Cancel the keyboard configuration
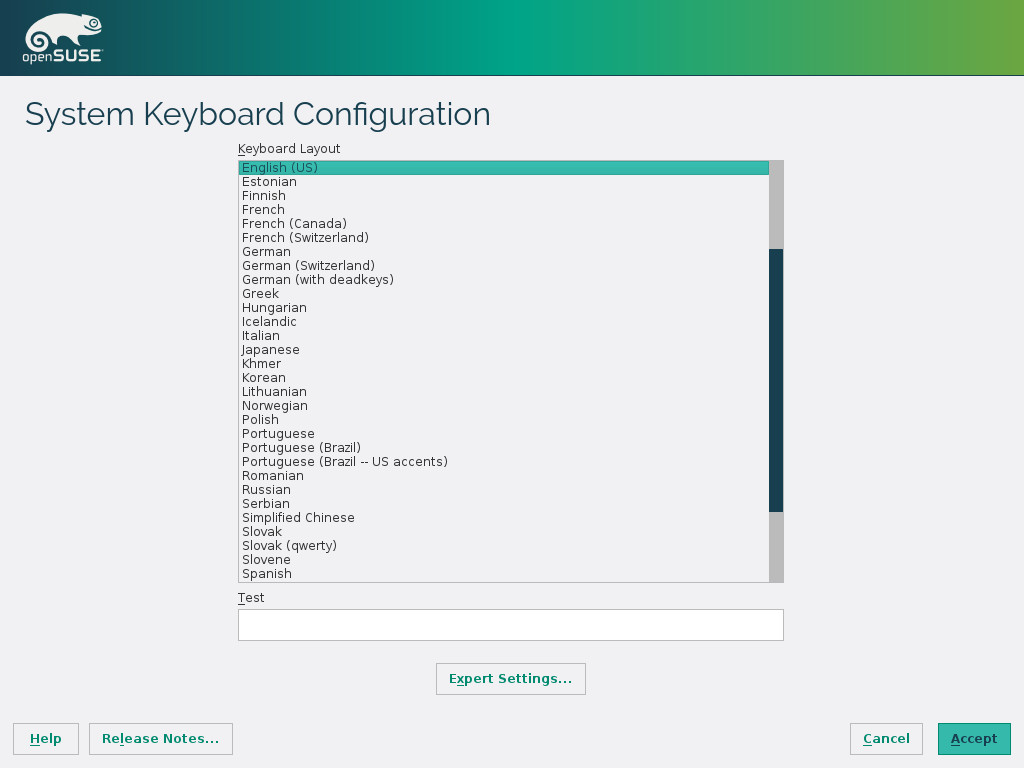This screenshot has height=768, width=1024. (886, 739)
